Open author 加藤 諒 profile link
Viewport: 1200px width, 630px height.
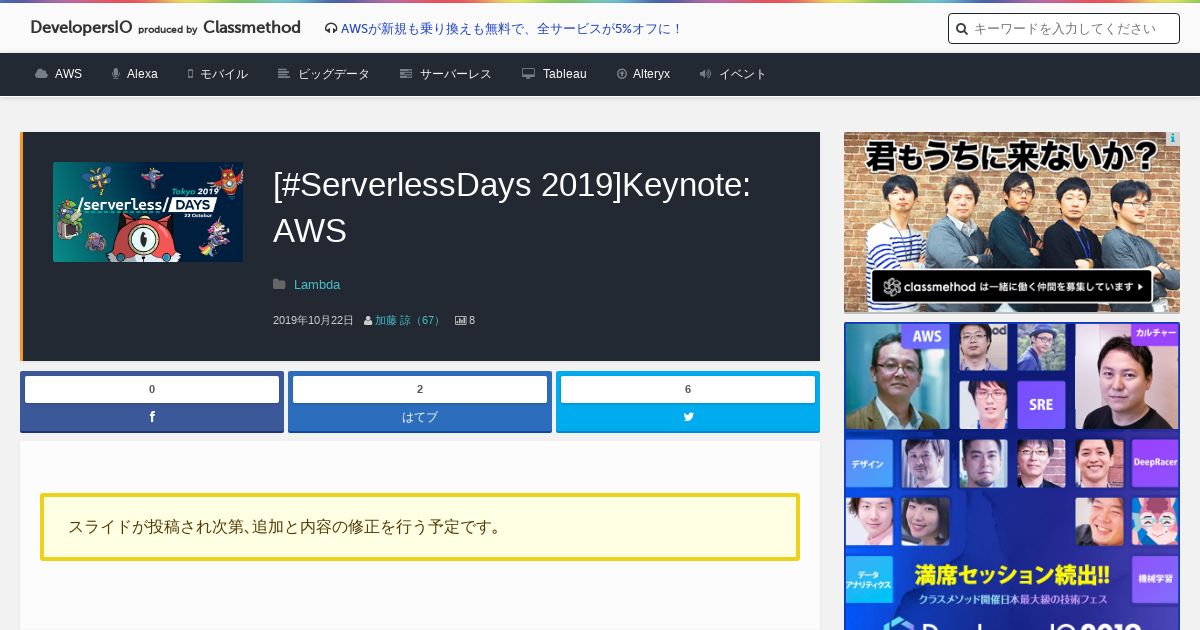(408, 321)
